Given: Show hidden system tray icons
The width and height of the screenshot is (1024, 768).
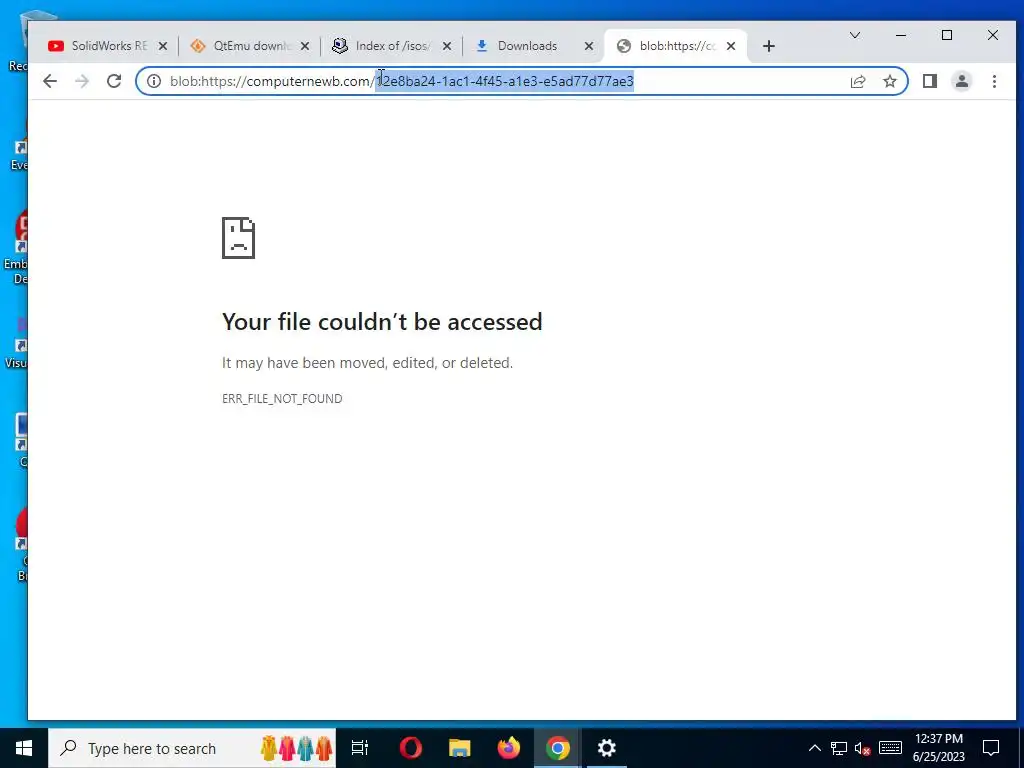Looking at the screenshot, I should [x=814, y=748].
